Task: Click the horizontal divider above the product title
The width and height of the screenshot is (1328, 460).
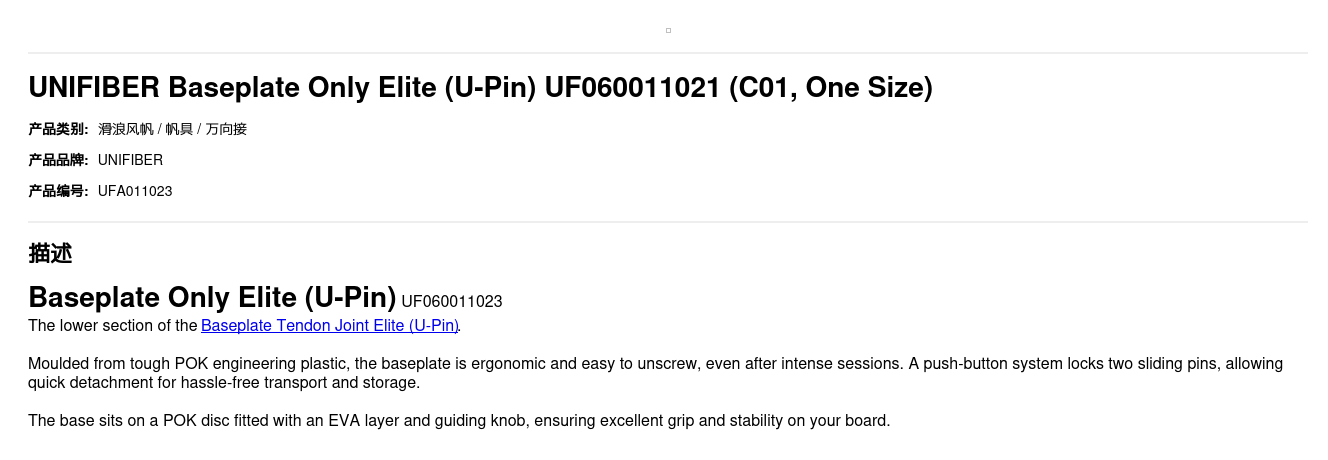Action: [668, 53]
